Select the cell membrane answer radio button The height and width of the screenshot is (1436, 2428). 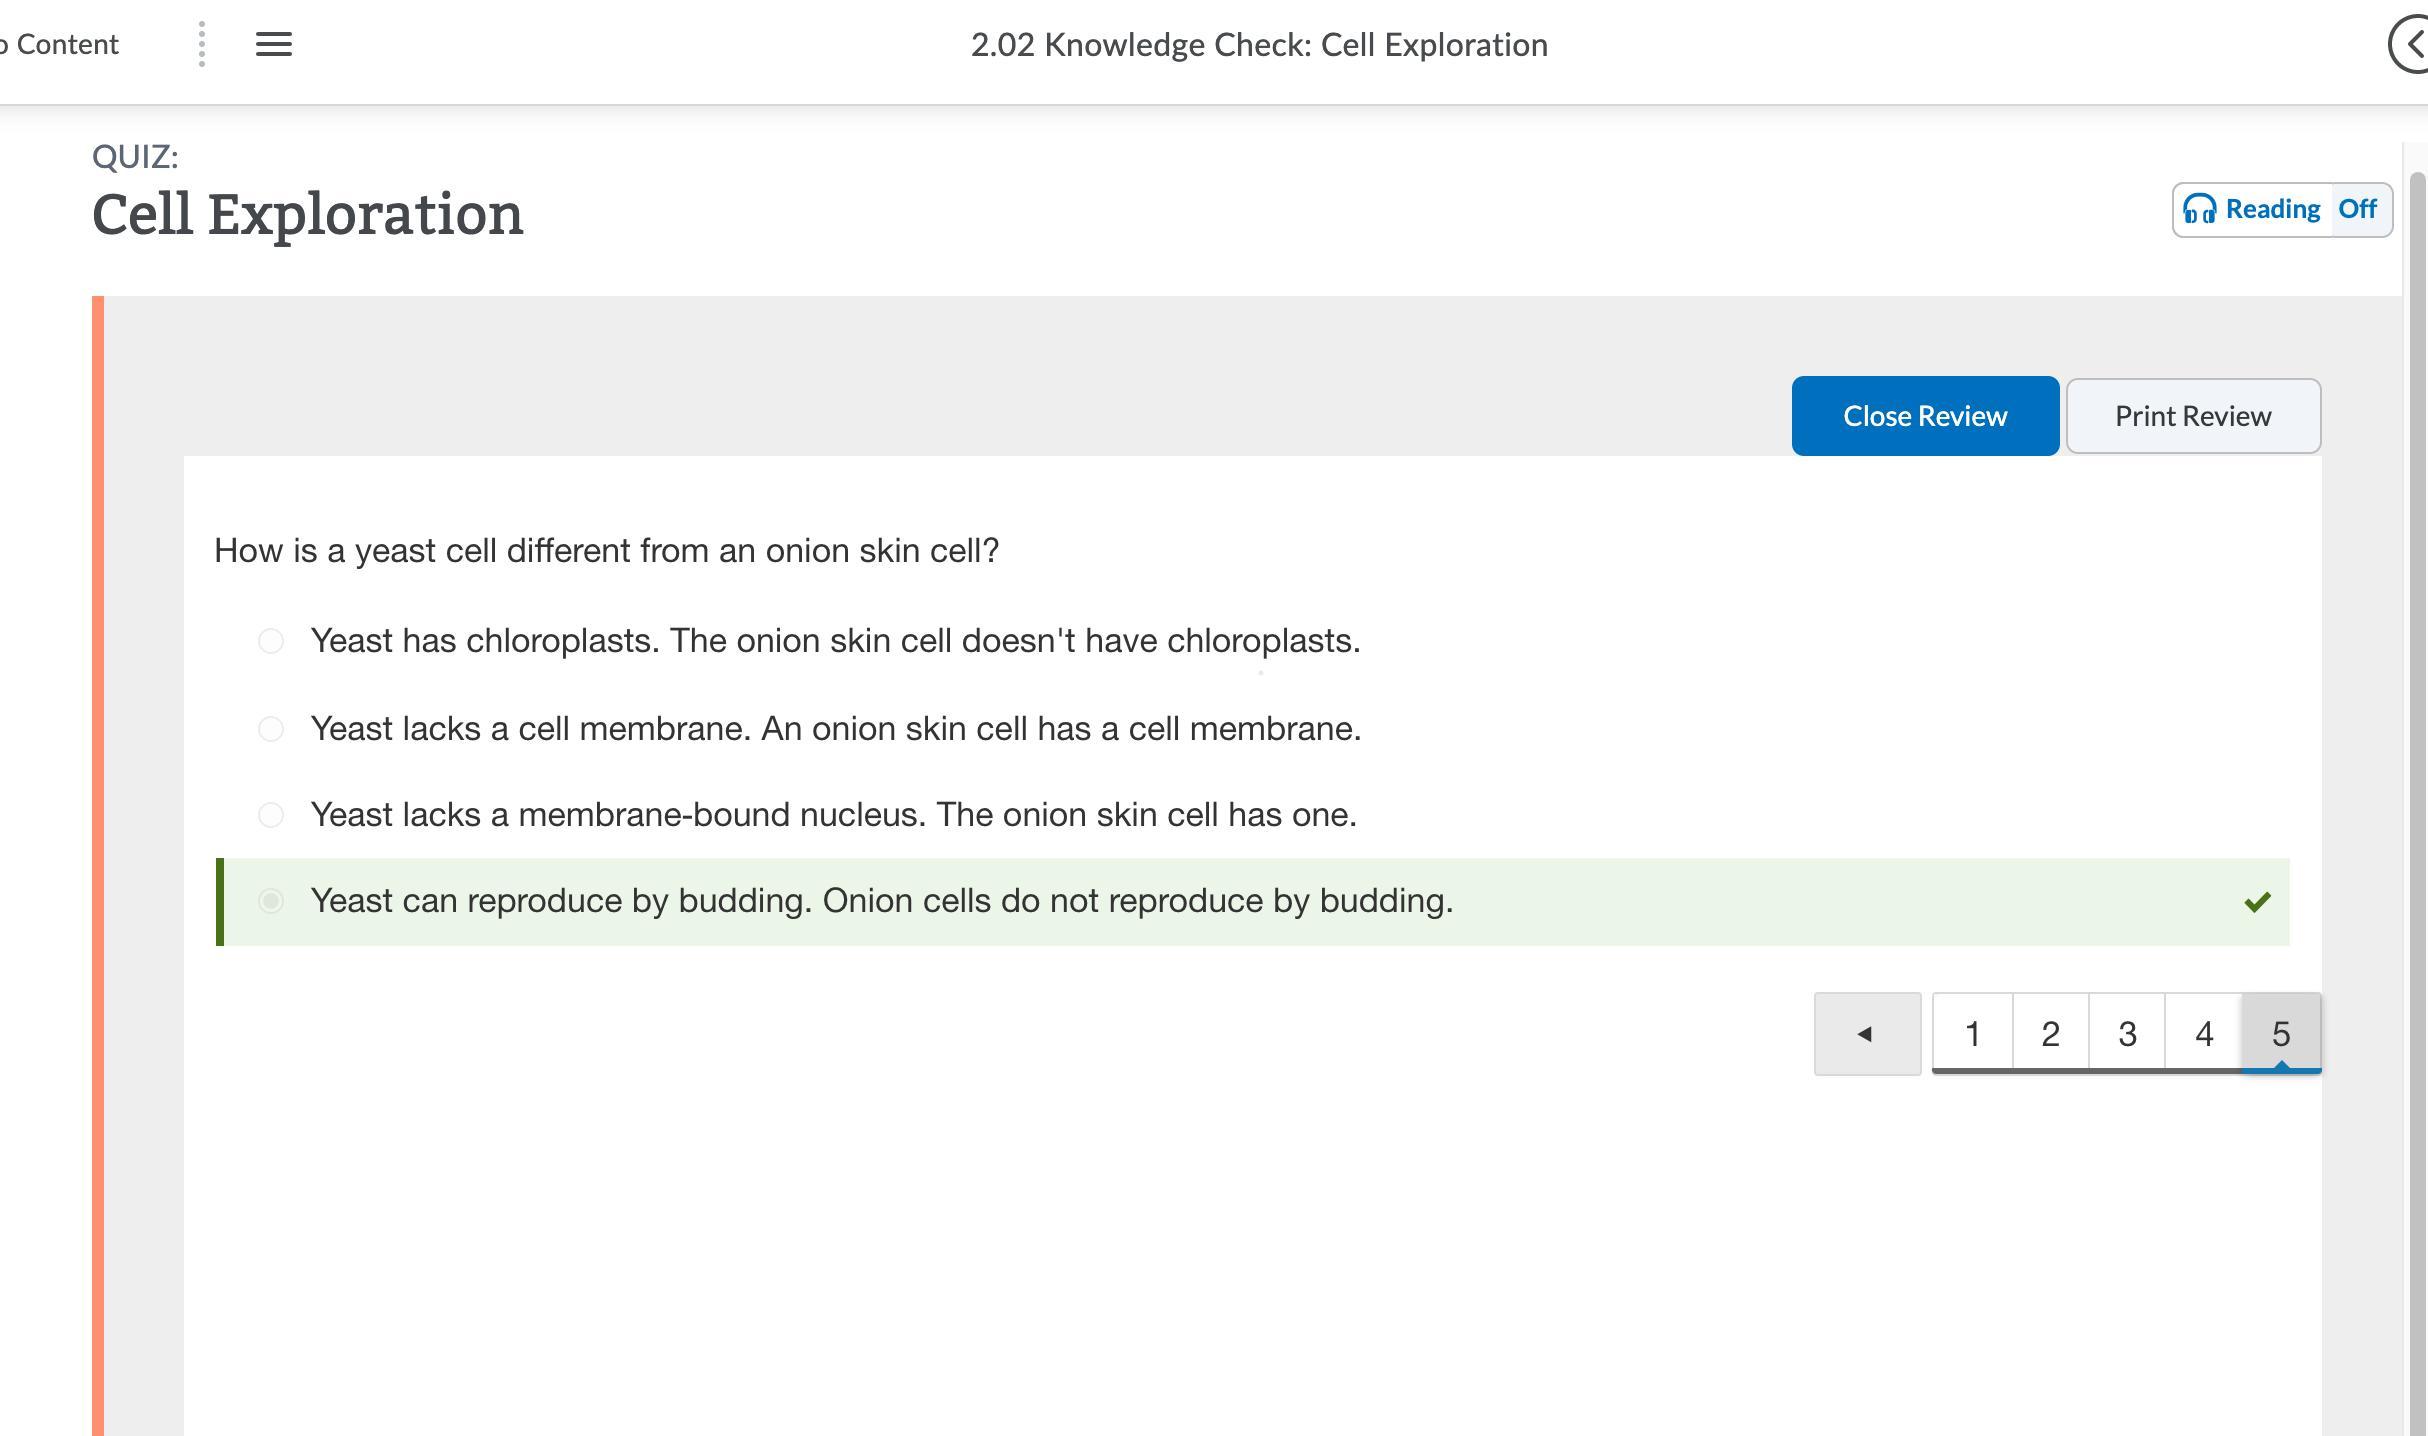click(x=271, y=729)
